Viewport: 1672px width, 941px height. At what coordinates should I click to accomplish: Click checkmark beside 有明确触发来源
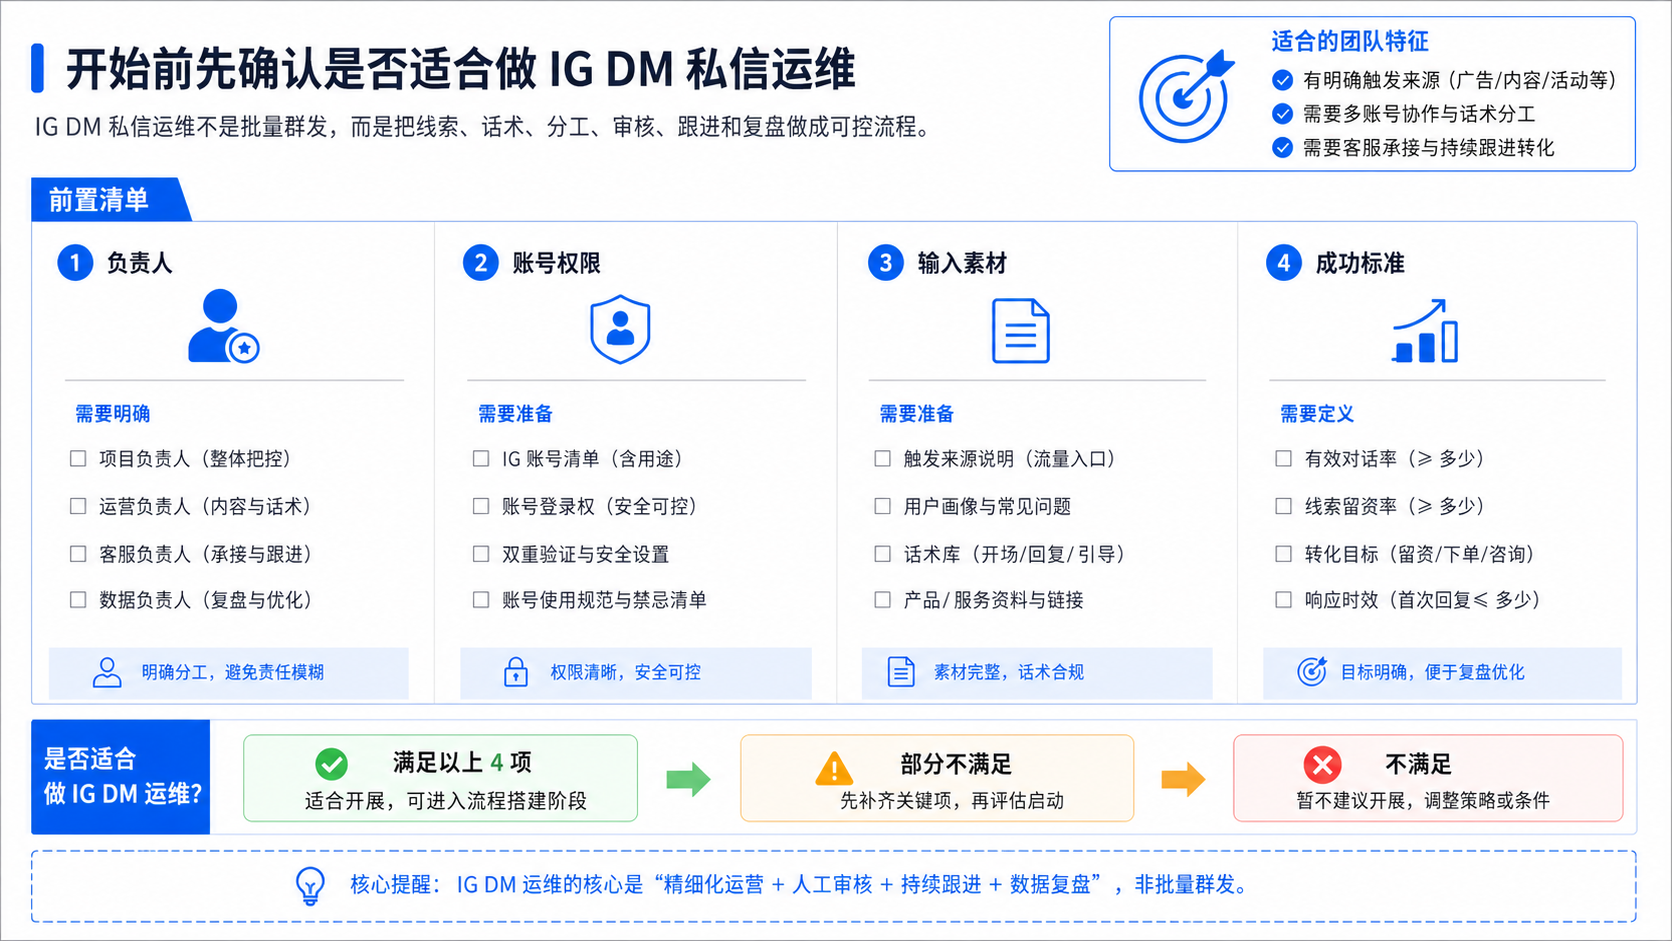(1282, 80)
